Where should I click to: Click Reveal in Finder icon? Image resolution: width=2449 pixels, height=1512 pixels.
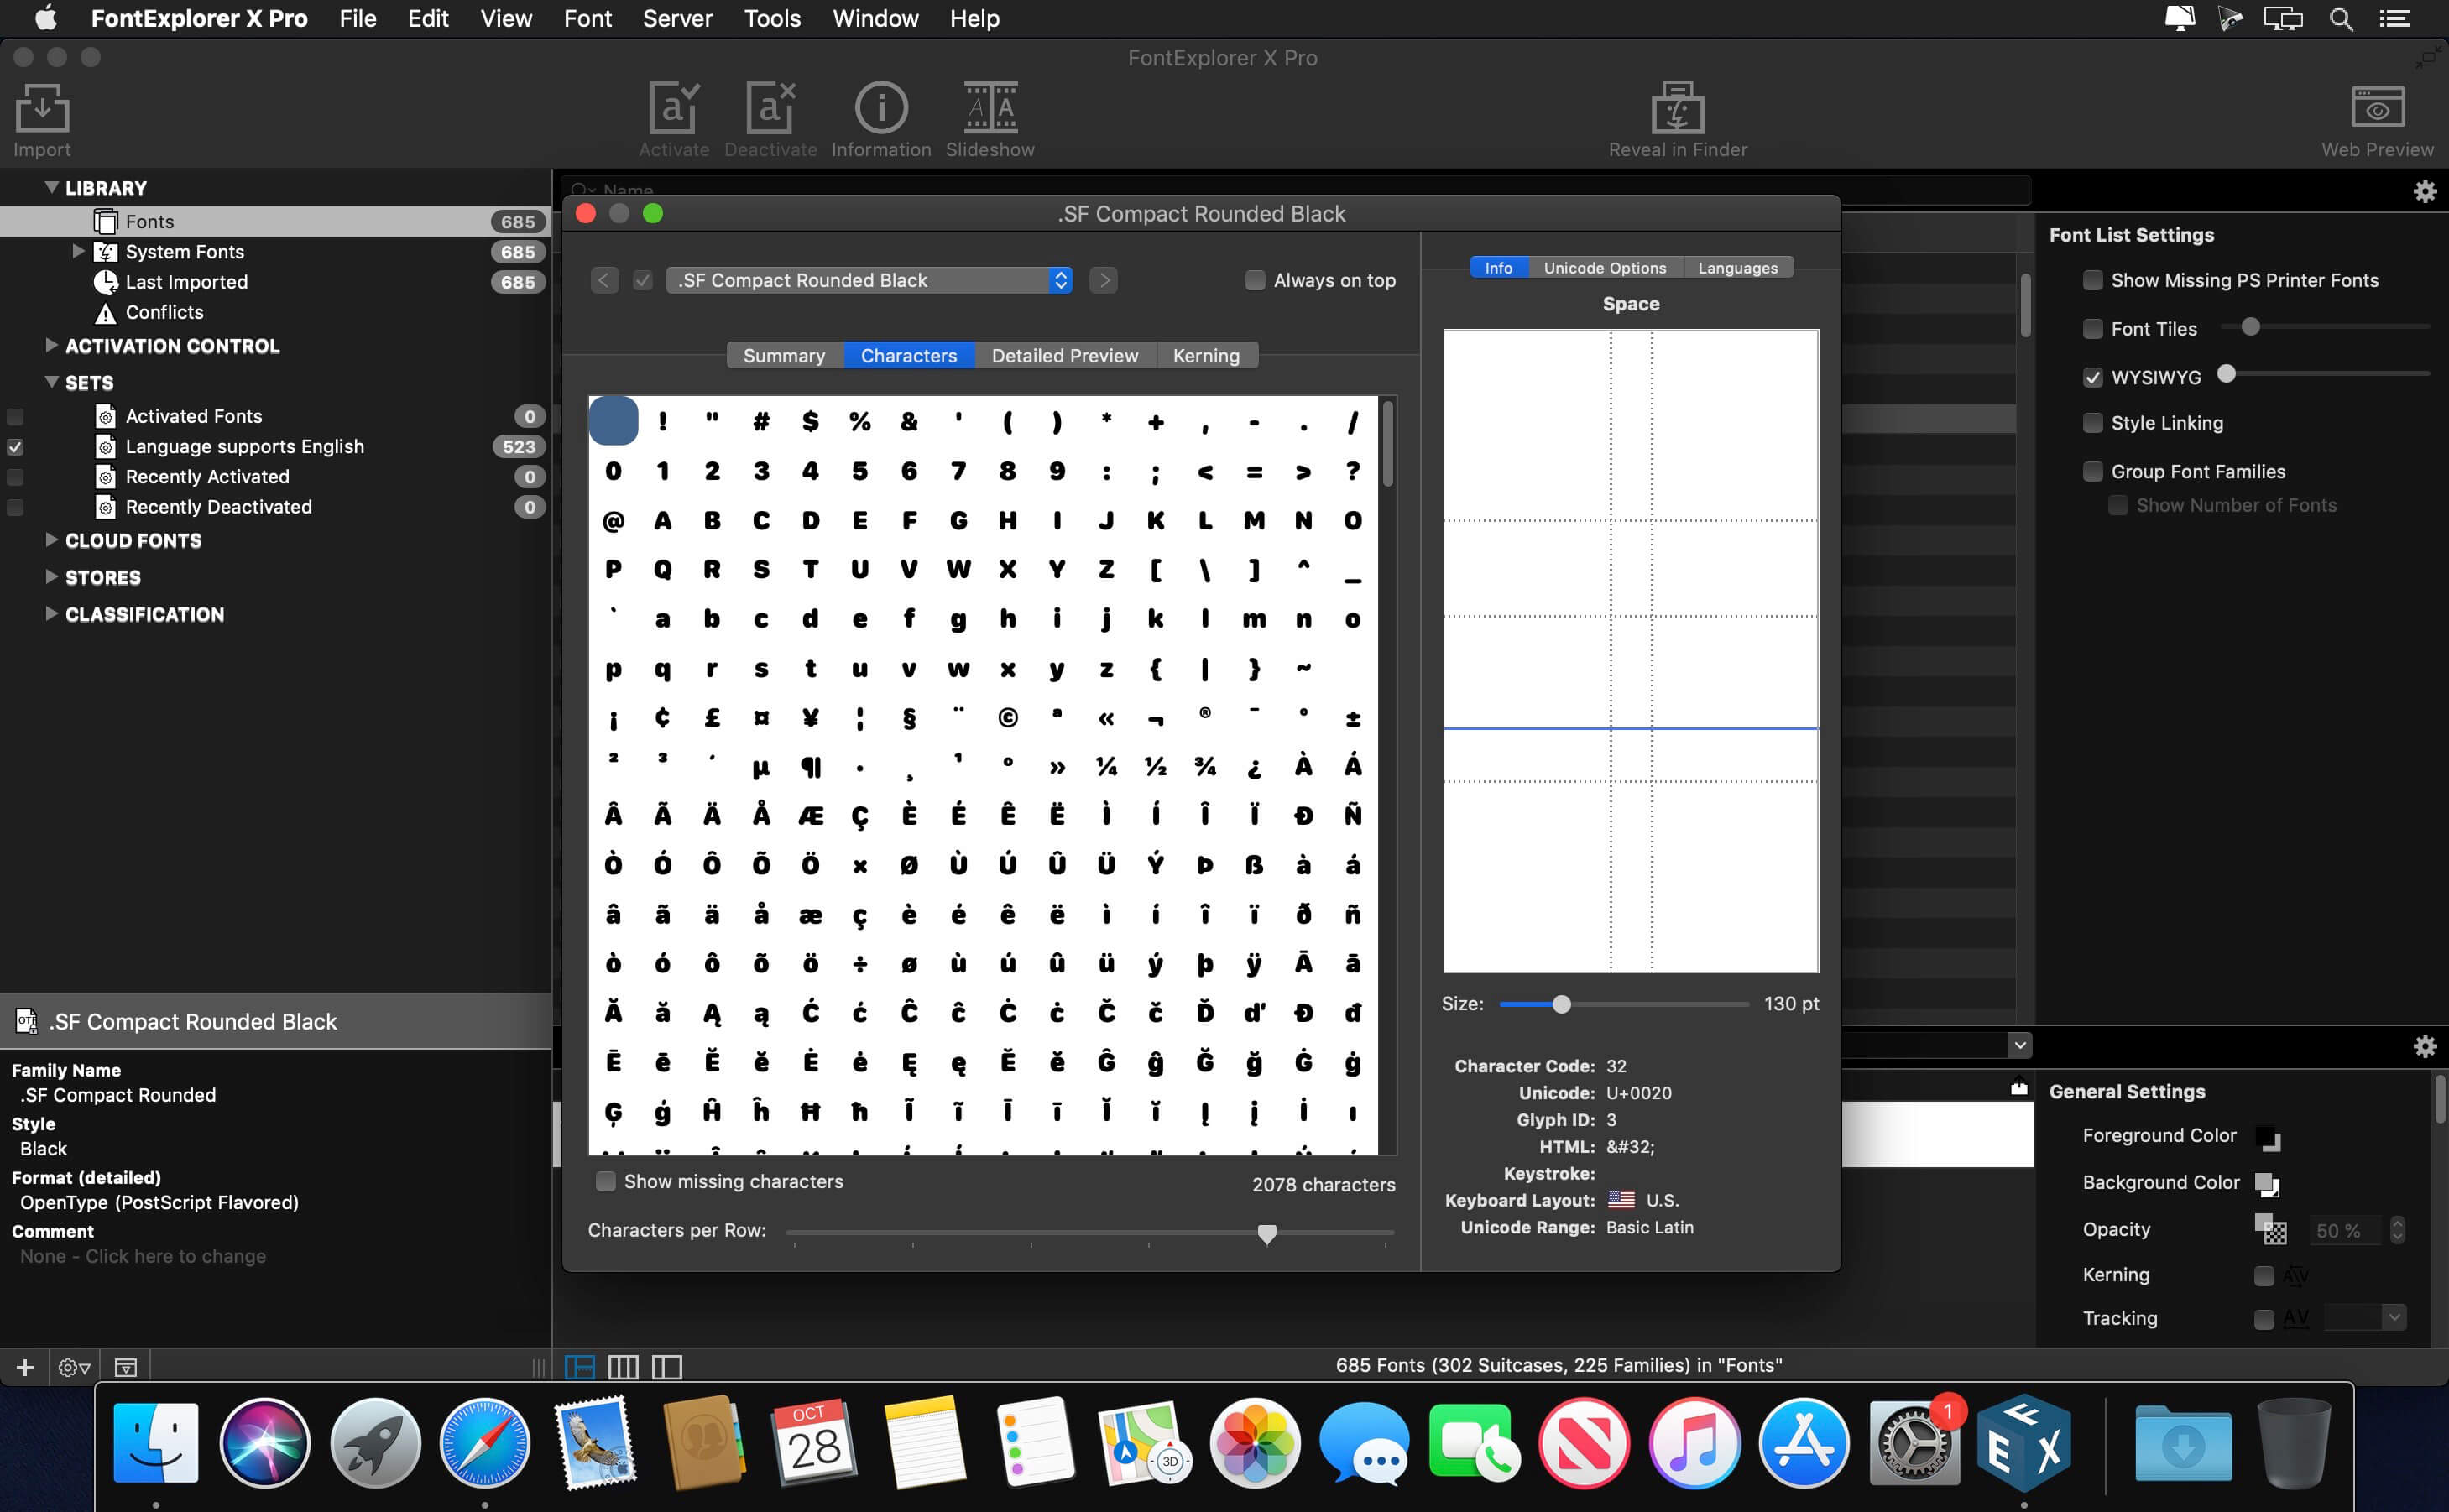pos(1677,108)
